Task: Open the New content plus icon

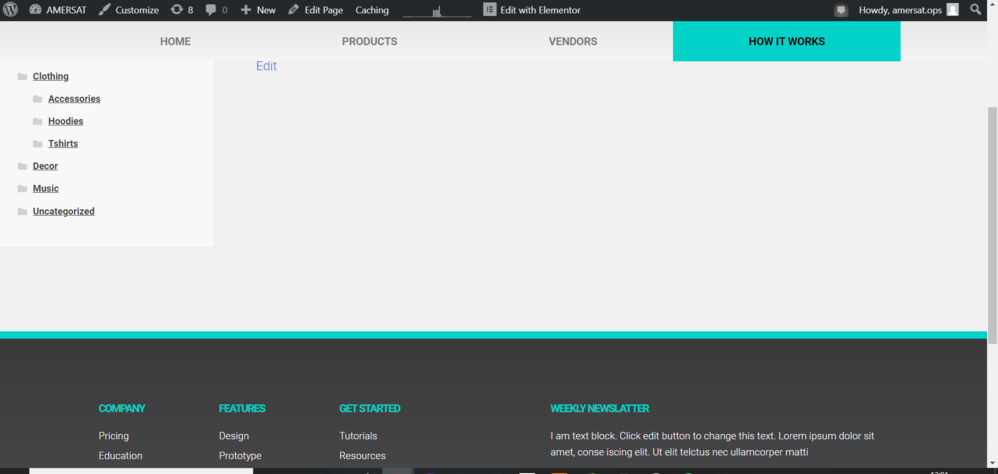Action: click(246, 10)
